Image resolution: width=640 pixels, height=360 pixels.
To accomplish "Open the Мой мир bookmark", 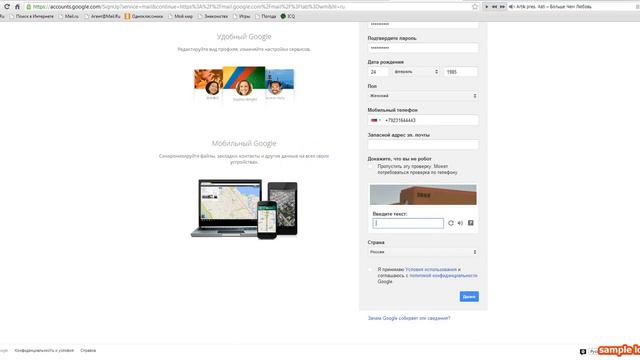I will pyautogui.click(x=180, y=16).
